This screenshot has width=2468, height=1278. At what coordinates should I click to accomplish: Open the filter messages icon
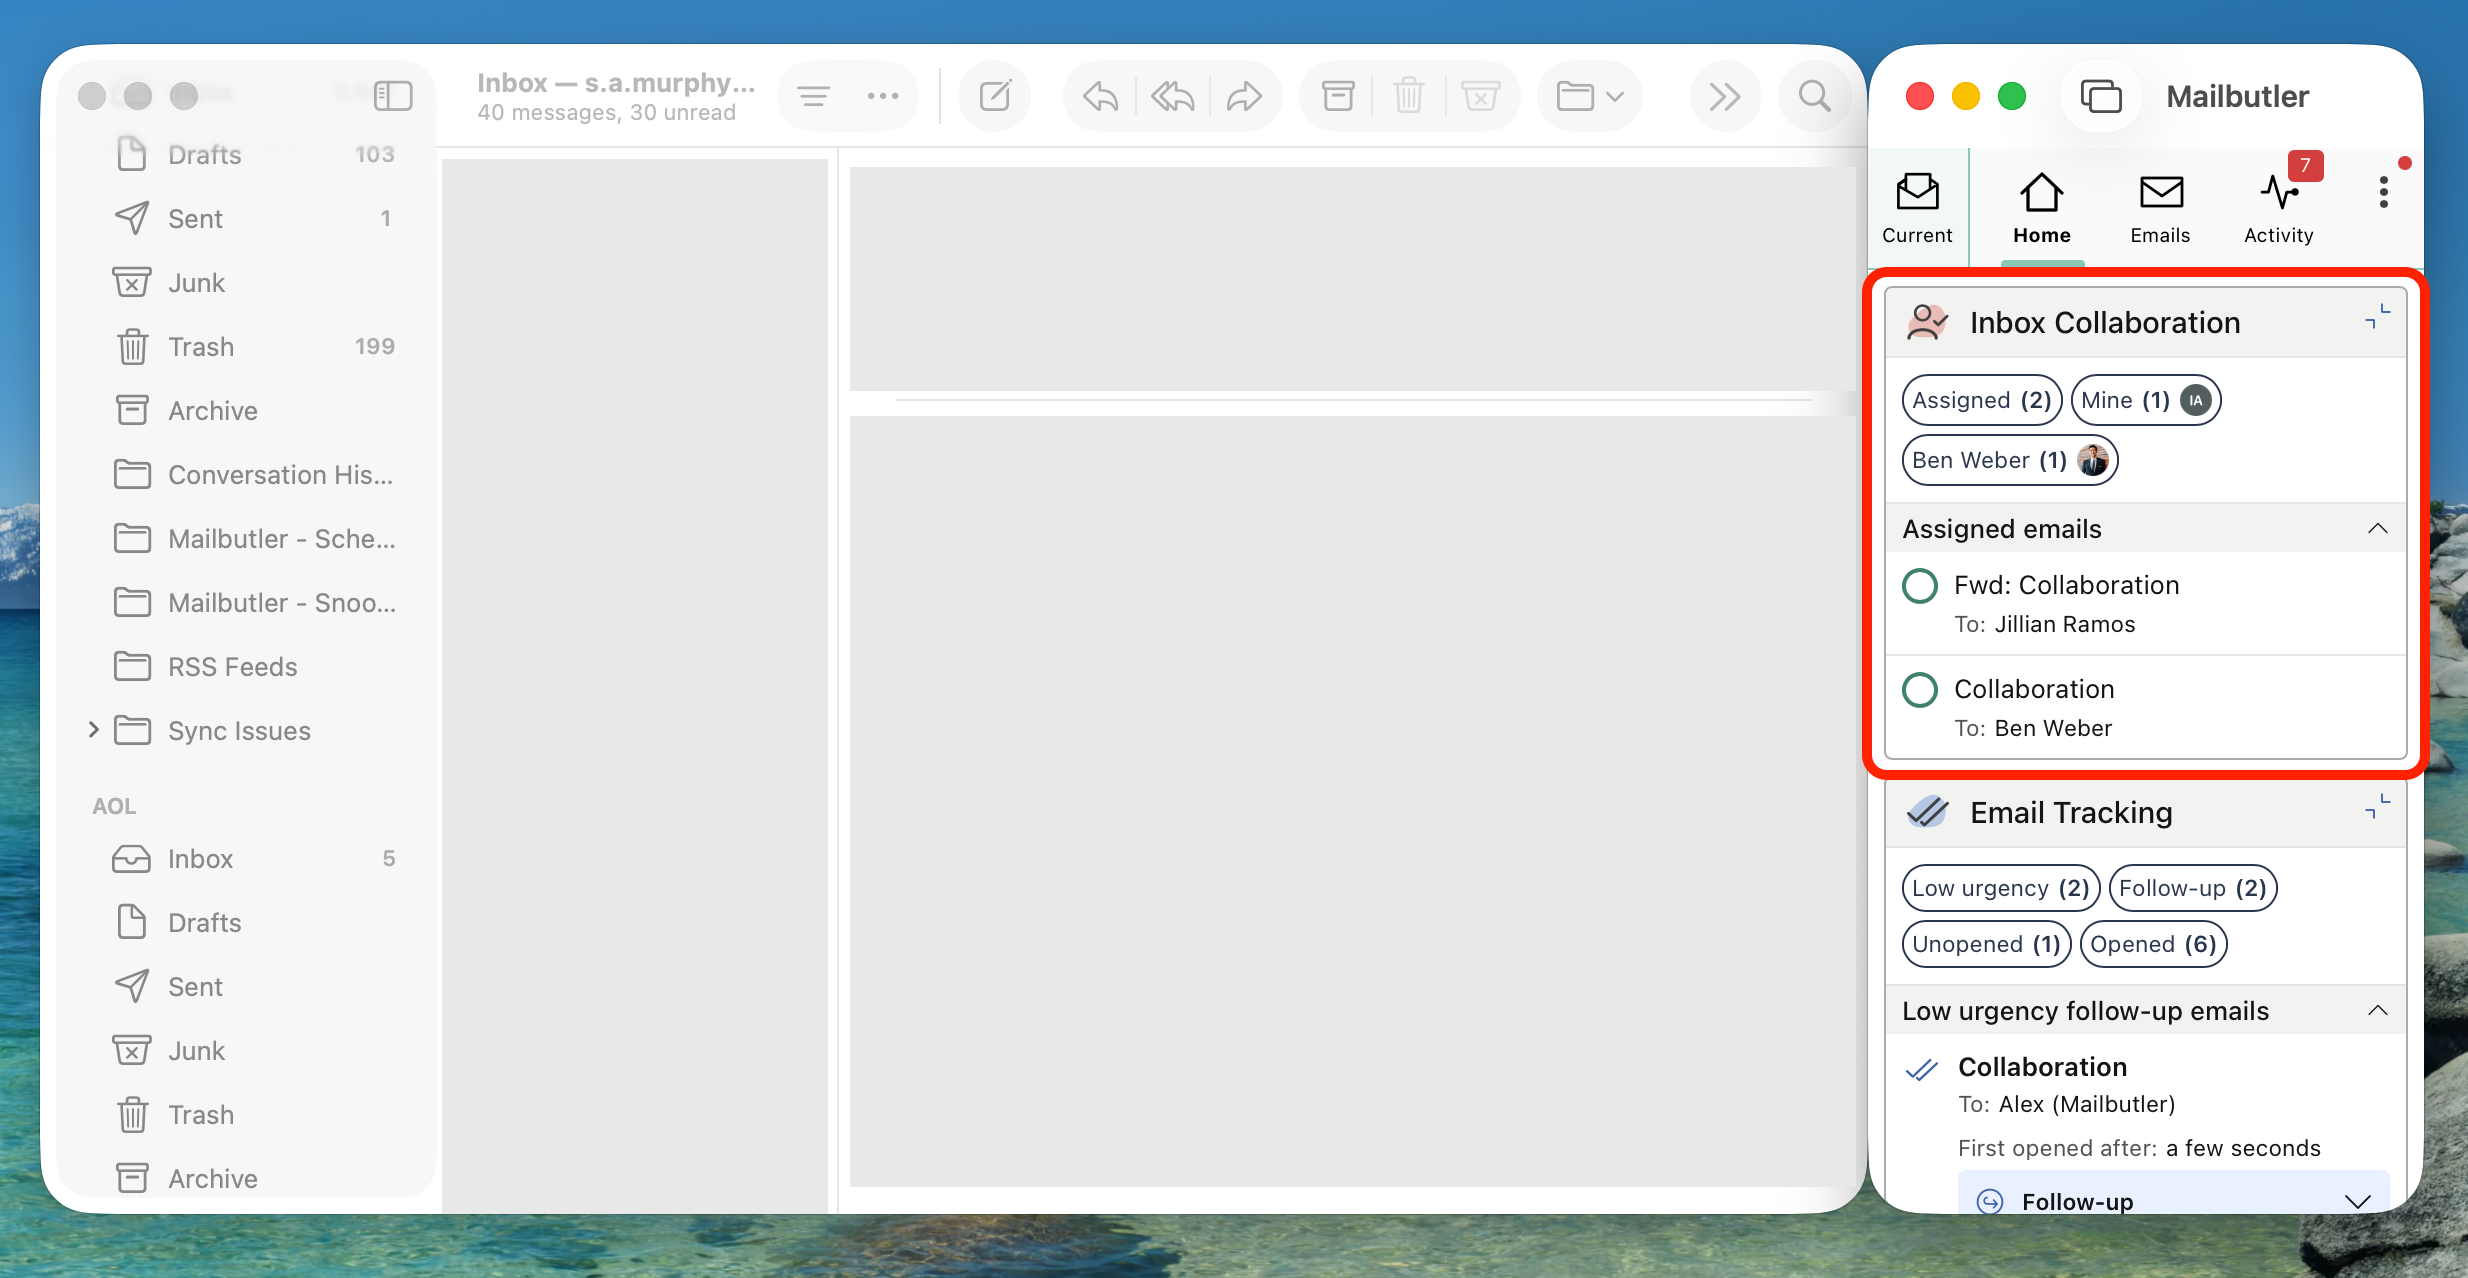click(814, 96)
